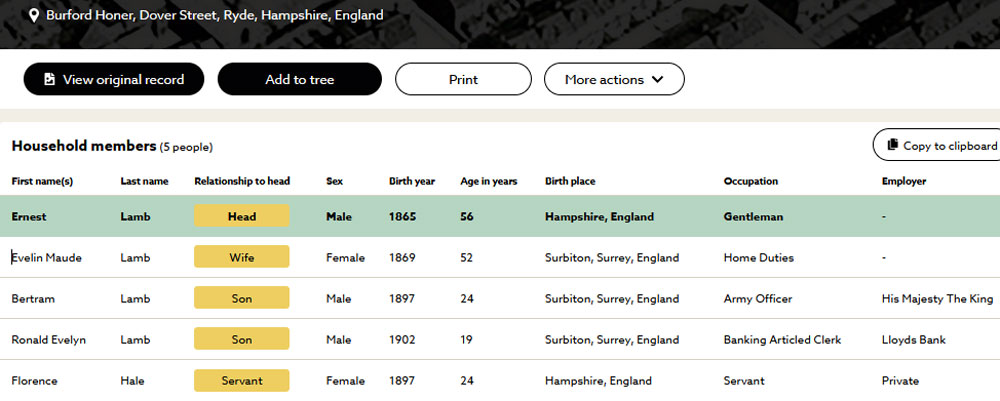Click the Print button

[x=463, y=79]
